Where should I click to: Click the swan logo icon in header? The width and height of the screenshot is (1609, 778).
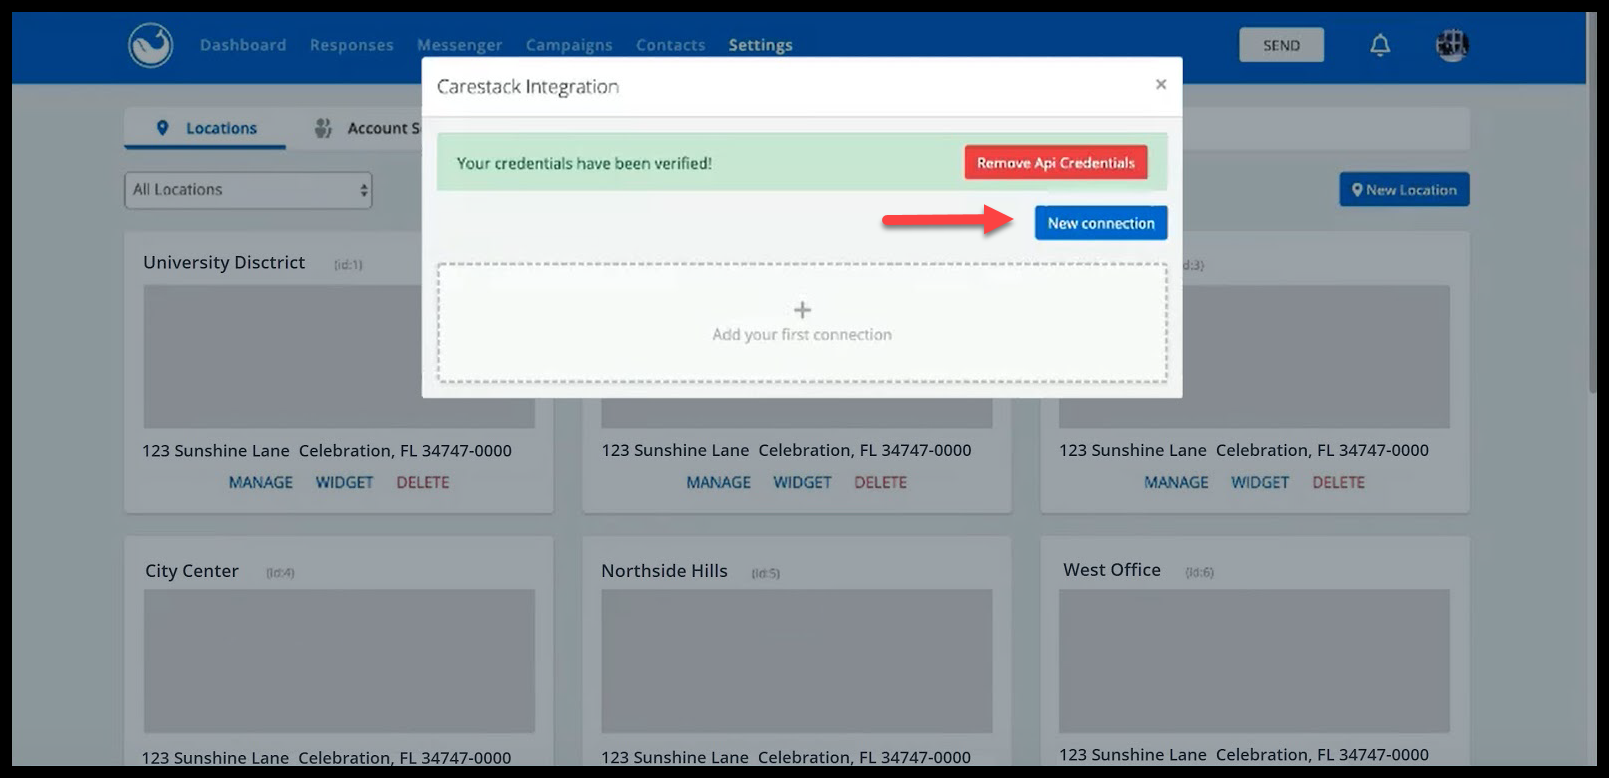pyautogui.click(x=151, y=45)
